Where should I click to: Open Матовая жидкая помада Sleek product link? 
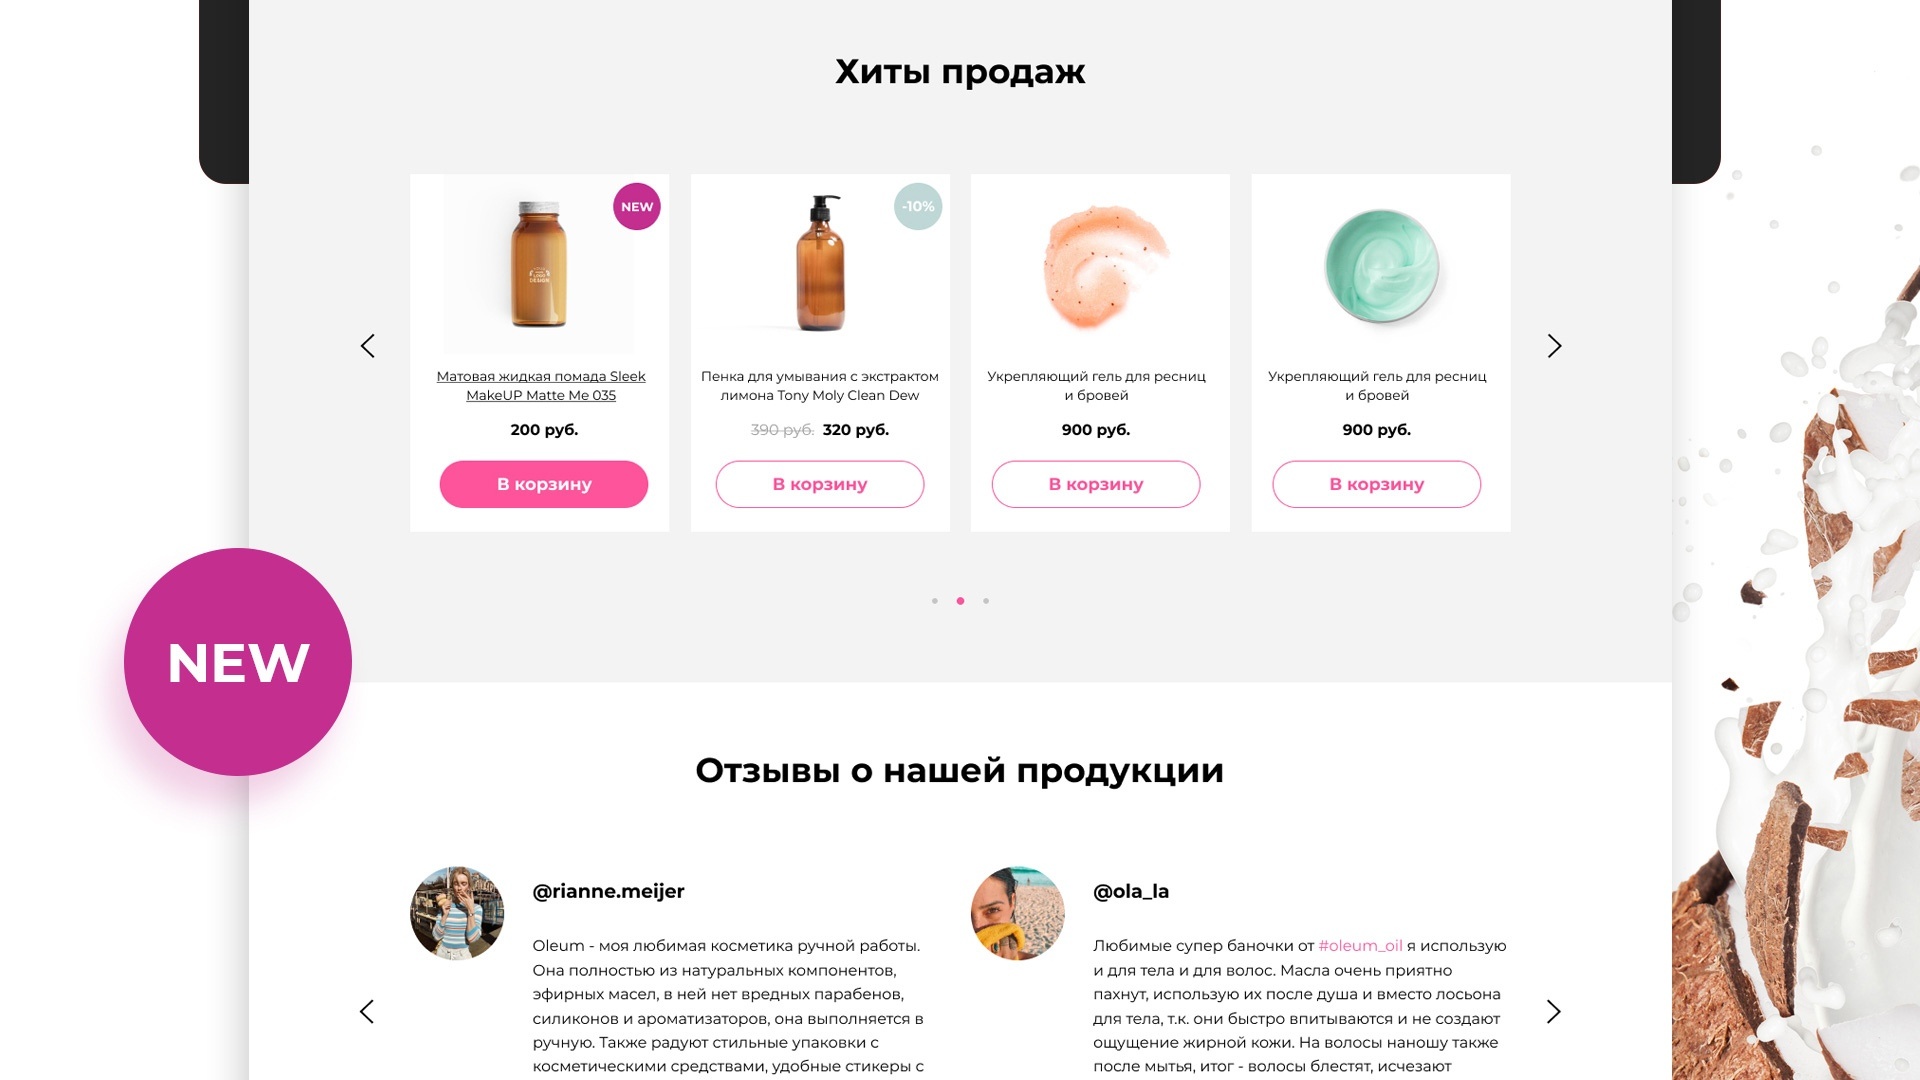coord(541,386)
